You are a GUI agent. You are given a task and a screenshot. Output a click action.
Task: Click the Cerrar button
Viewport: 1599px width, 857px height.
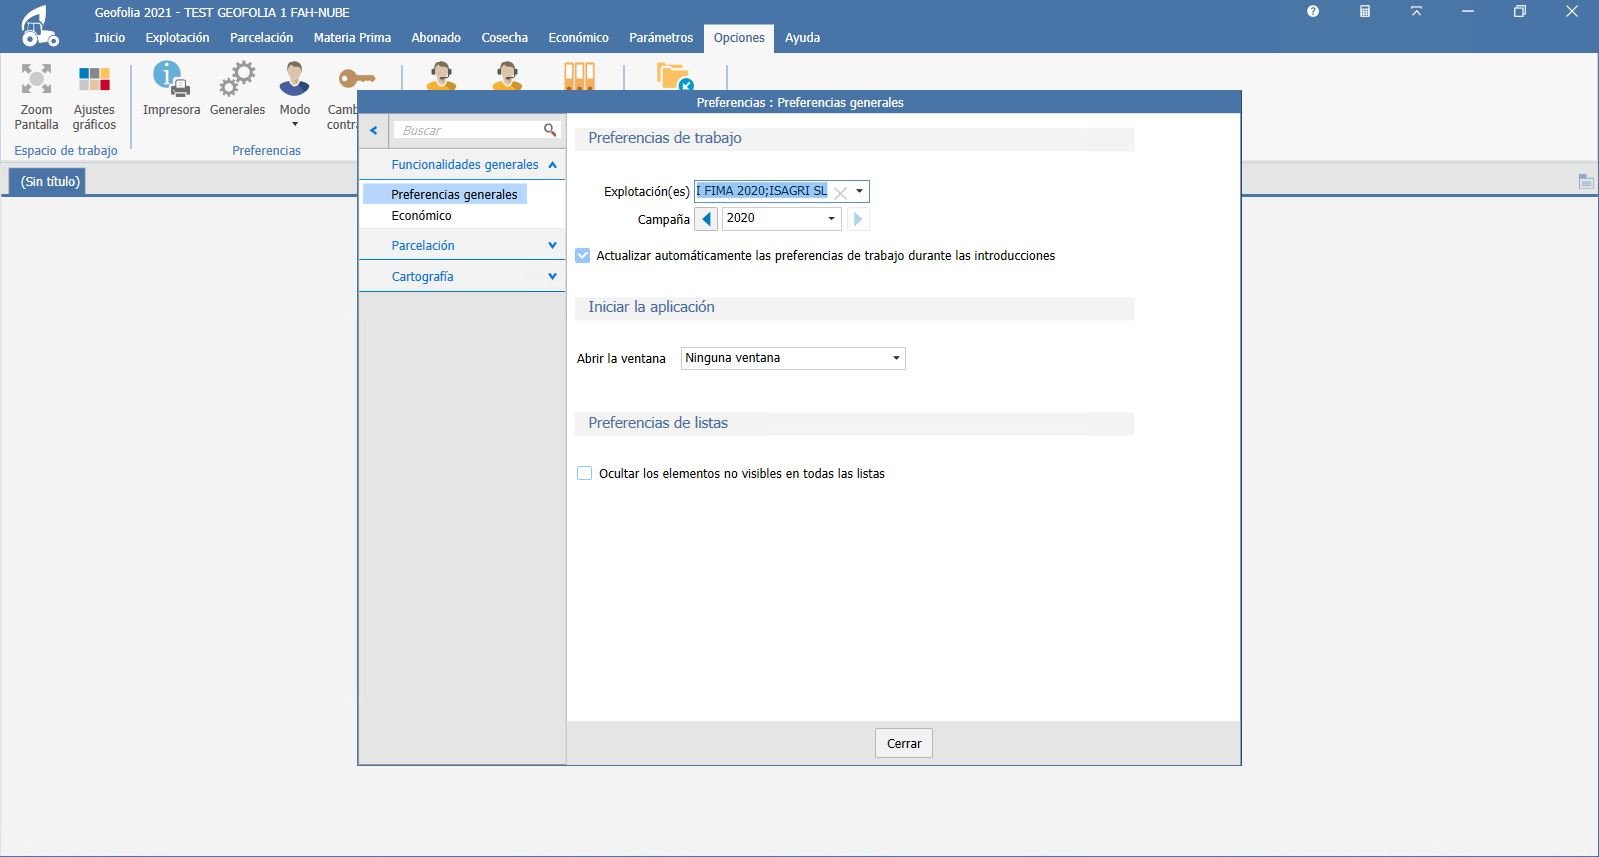(904, 743)
